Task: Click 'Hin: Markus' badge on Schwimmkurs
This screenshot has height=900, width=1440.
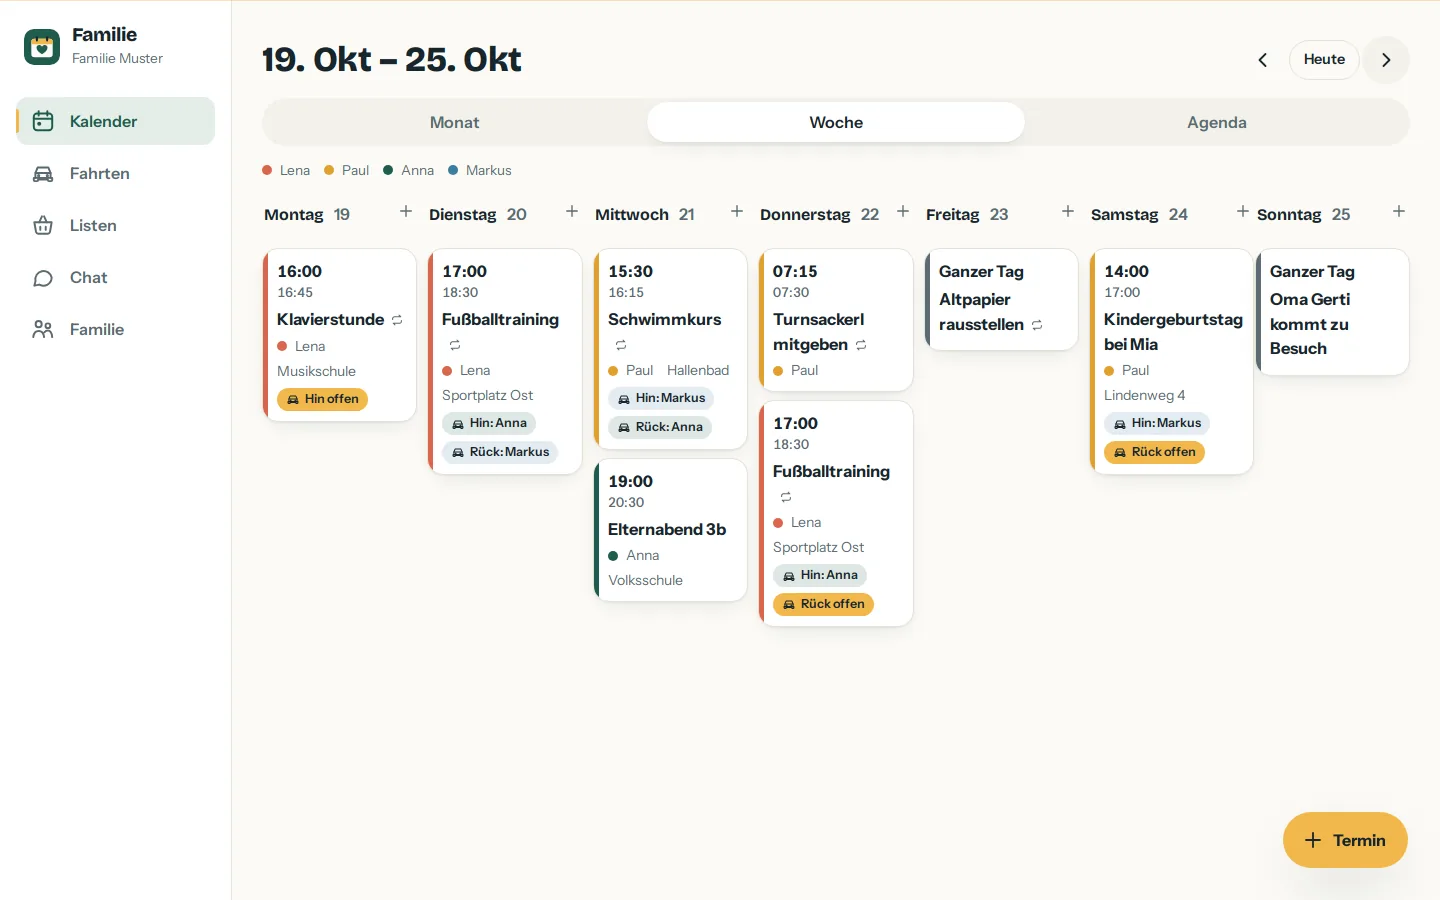Action: pyautogui.click(x=661, y=398)
